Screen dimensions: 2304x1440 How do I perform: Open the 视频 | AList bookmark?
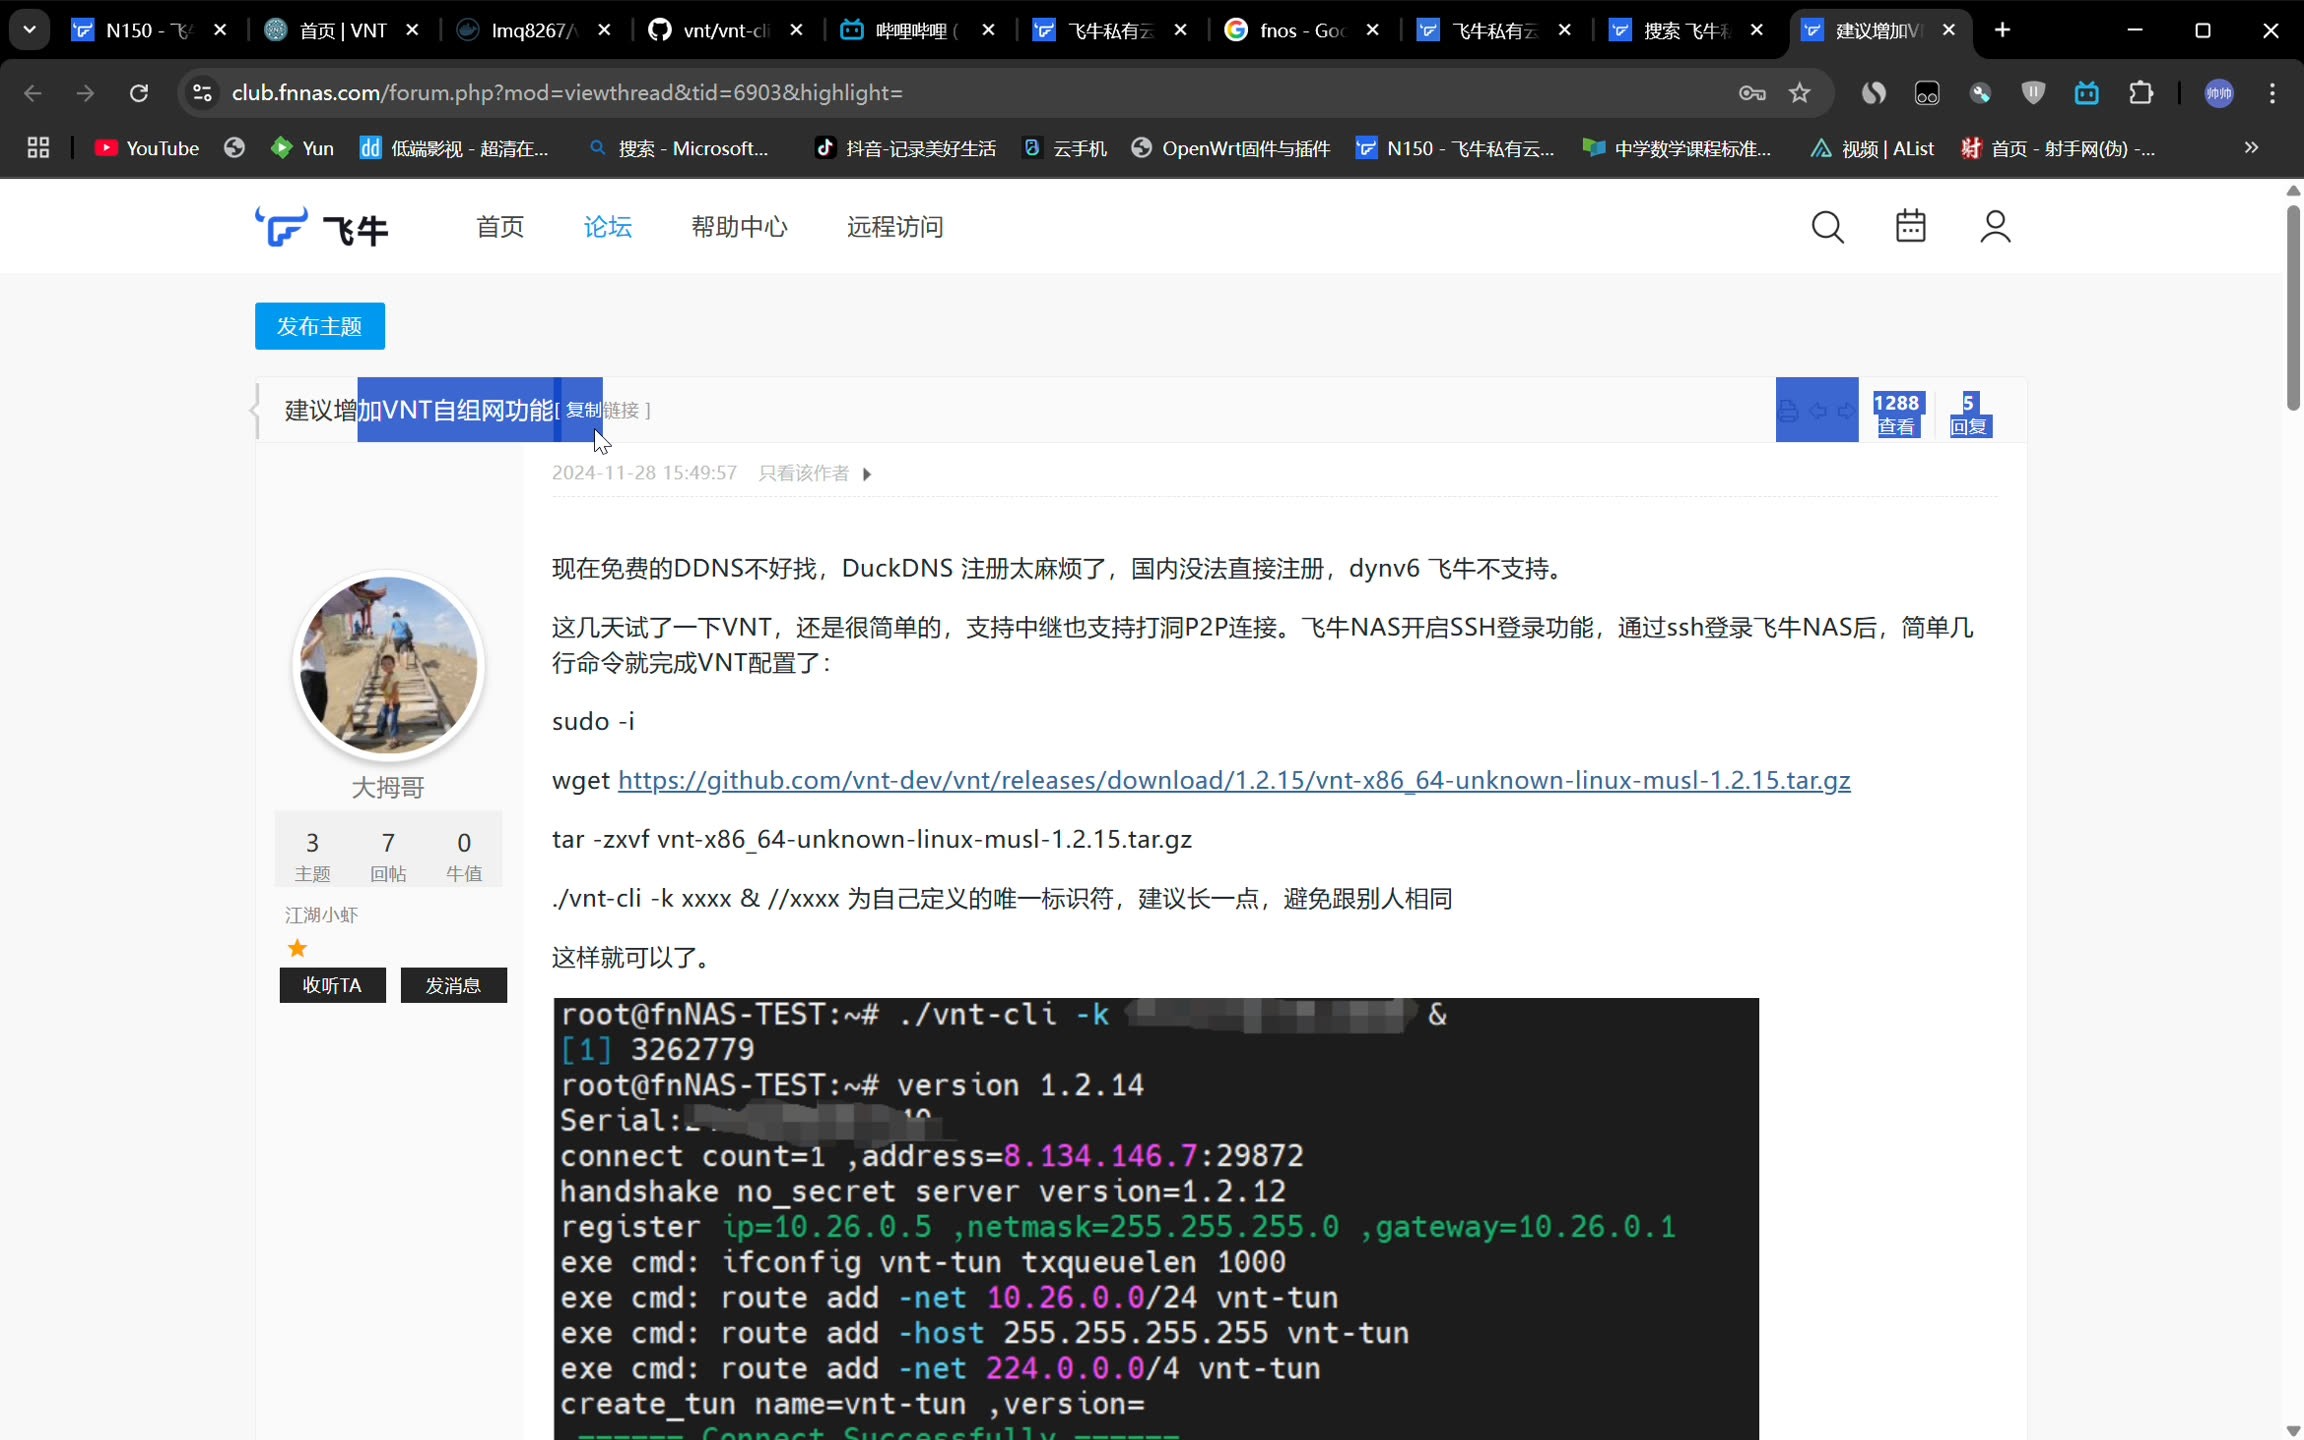[1873, 148]
